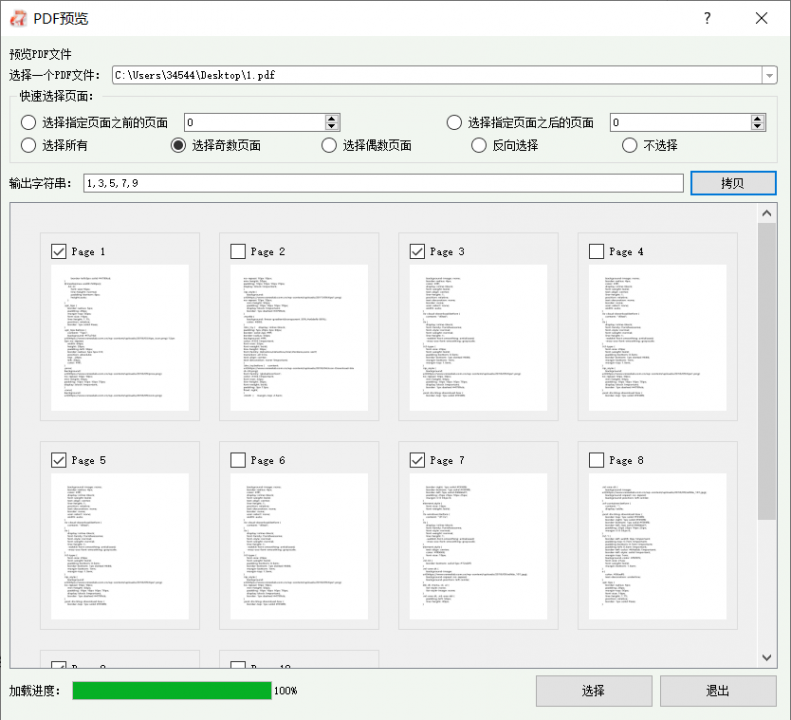Viewport: 791px width, 720px height.
Task: Open the Page 2 thumbnail preview
Action: pyautogui.click(x=299, y=338)
